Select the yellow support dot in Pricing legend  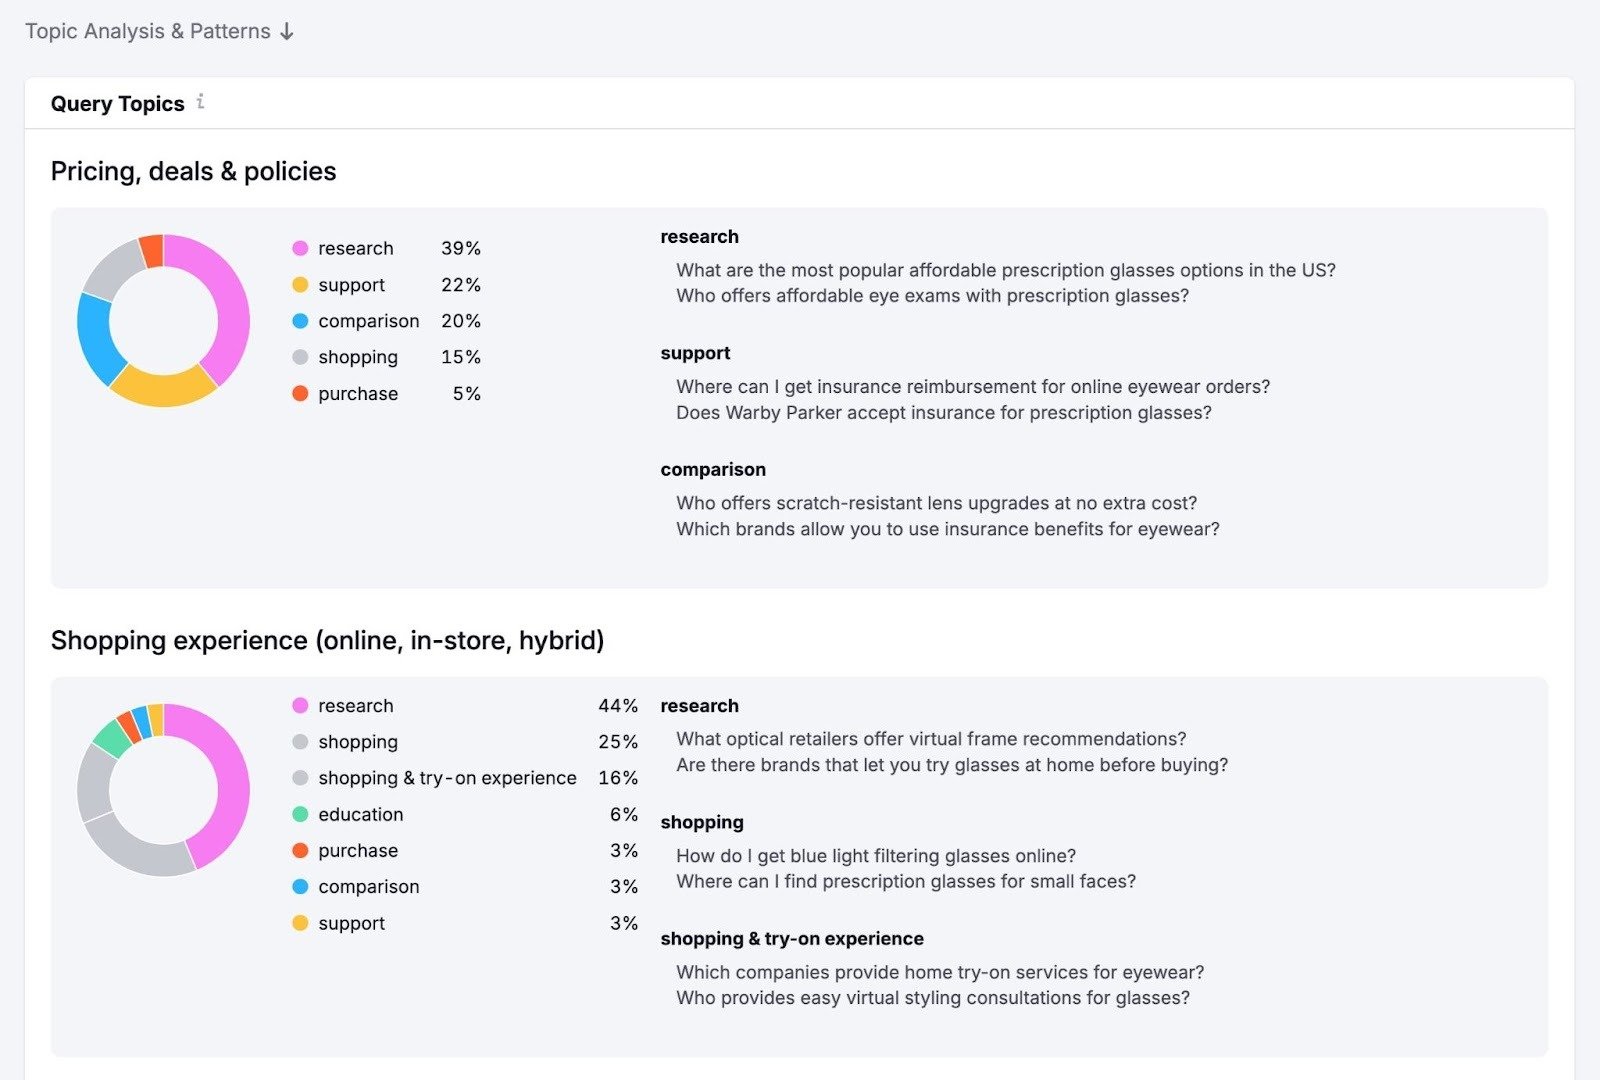click(298, 285)
